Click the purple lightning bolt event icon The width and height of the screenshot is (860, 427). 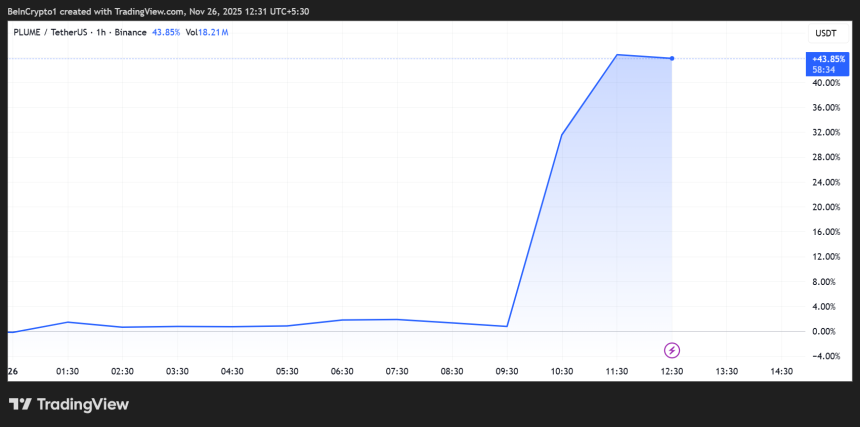click(672, 350)
